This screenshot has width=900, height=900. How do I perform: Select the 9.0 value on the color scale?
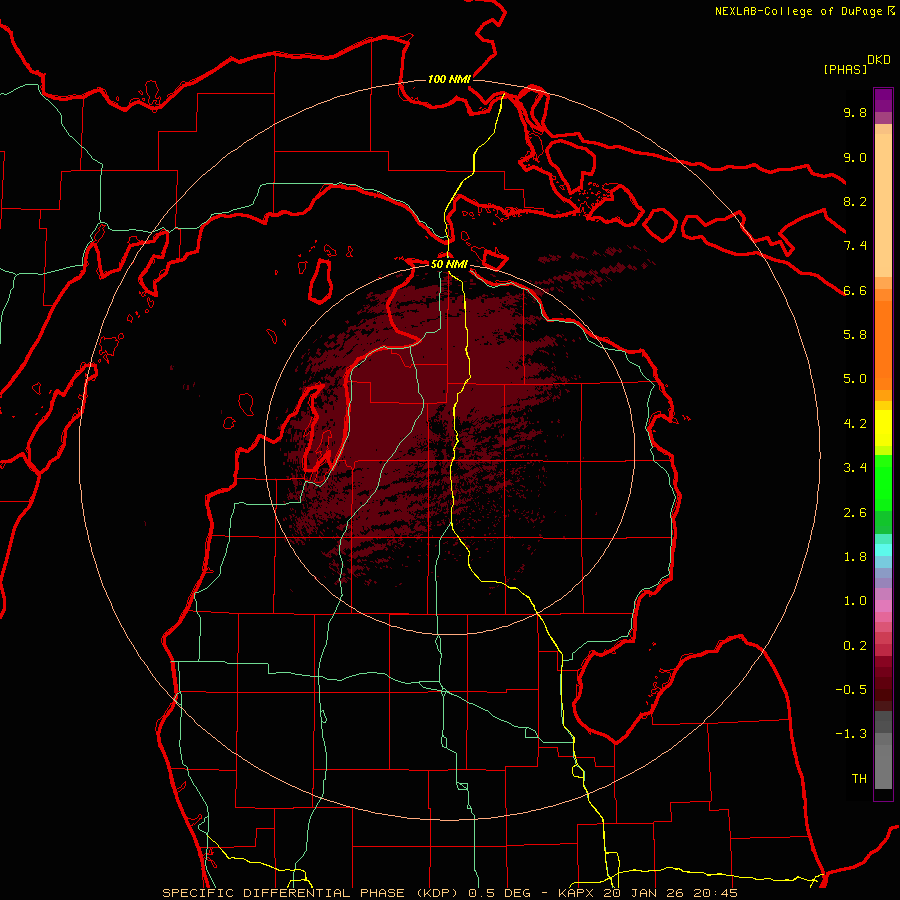pyautogui.click(x=855, y=157)
